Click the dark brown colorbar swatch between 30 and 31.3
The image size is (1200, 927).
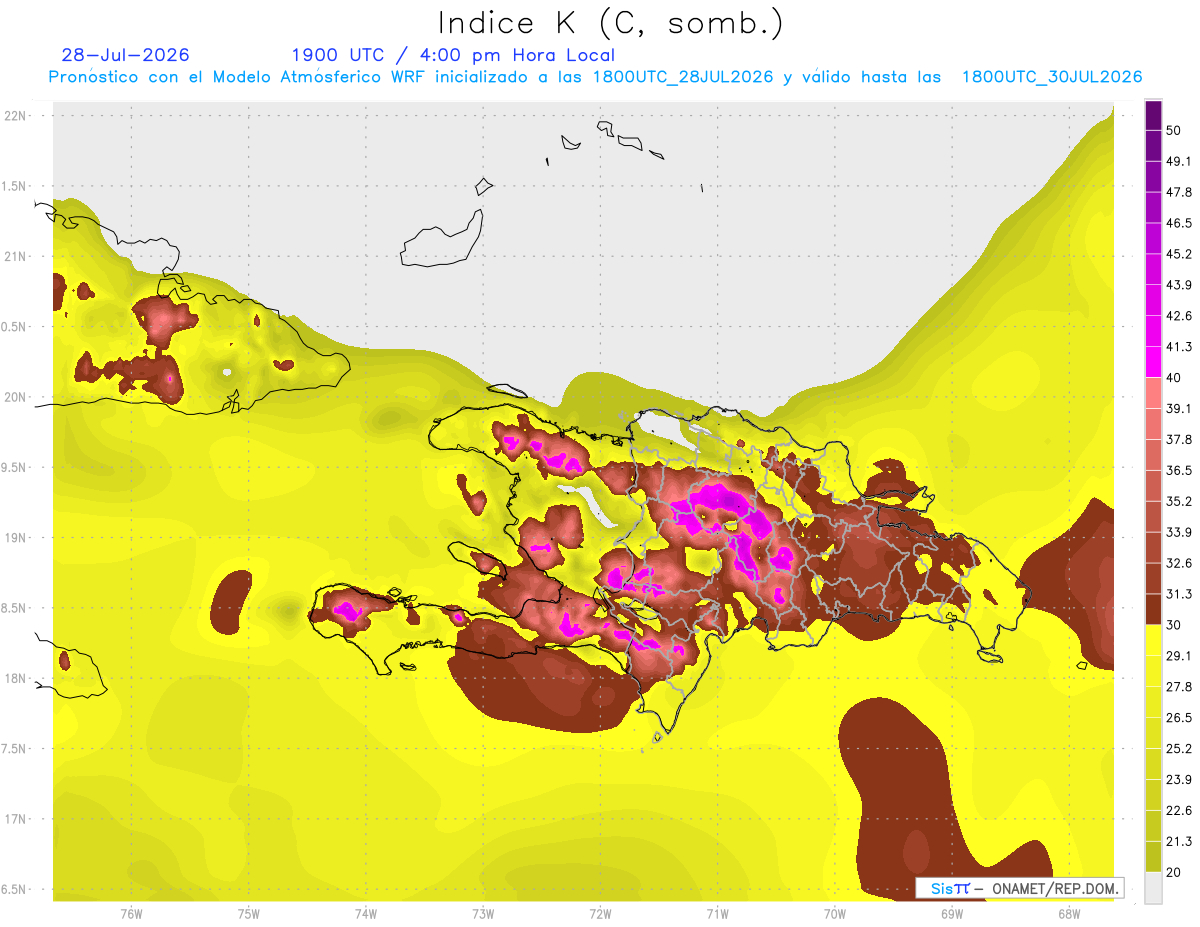pos(1153,609)
